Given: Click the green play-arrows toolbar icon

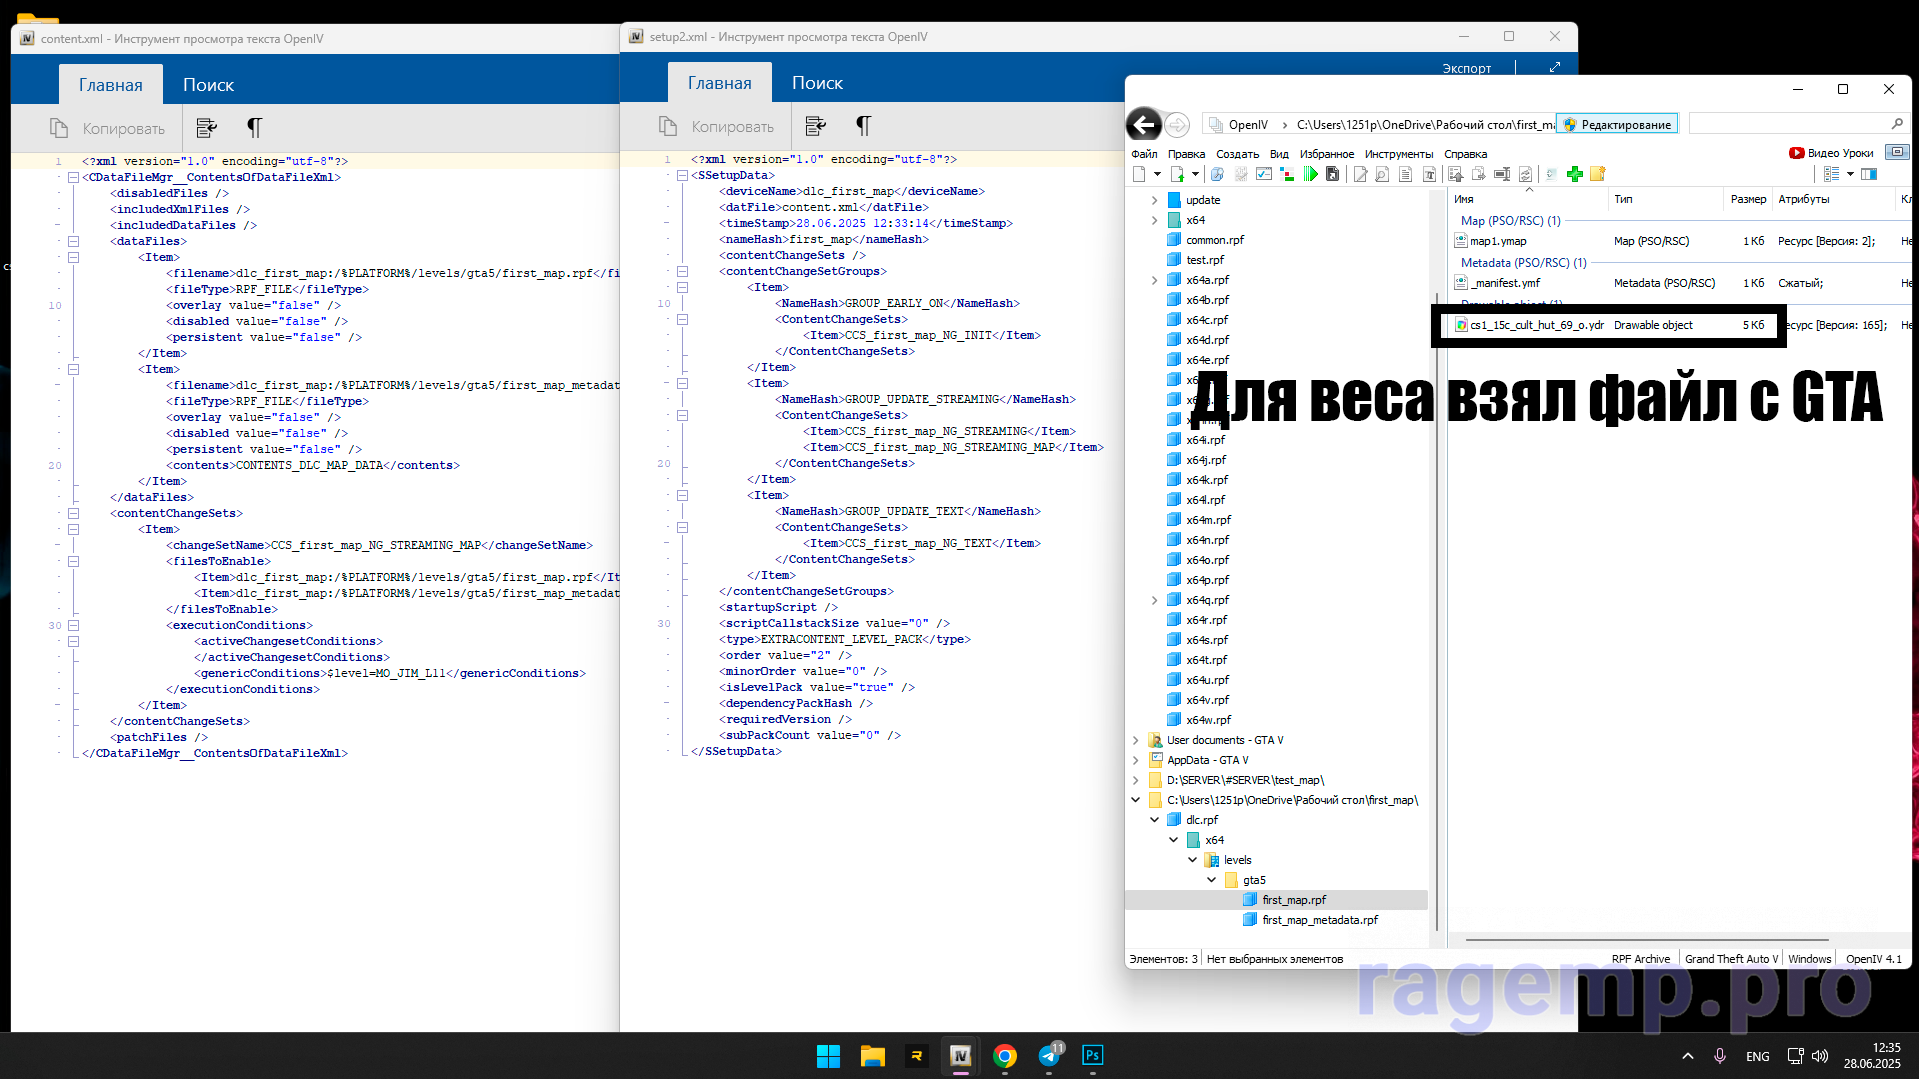Looking at the screenshot, I should coord(1310,174).
